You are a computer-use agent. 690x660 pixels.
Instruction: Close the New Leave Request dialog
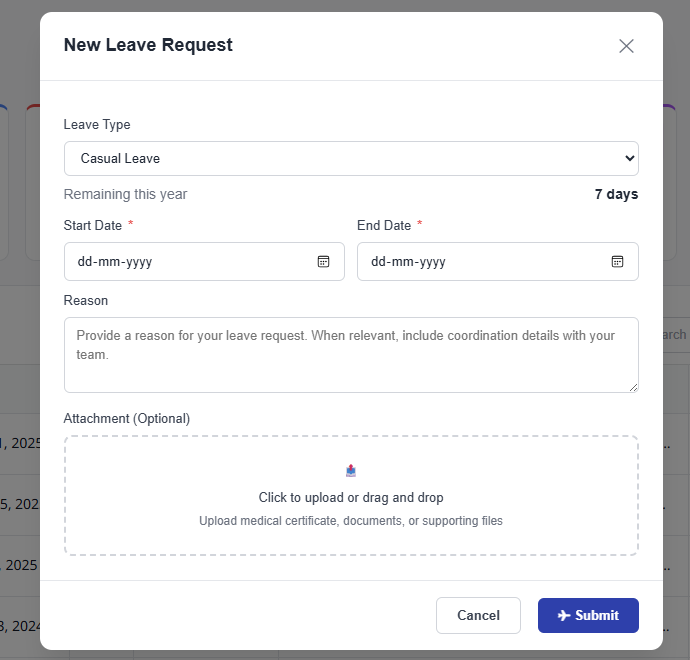pos(626,46)
